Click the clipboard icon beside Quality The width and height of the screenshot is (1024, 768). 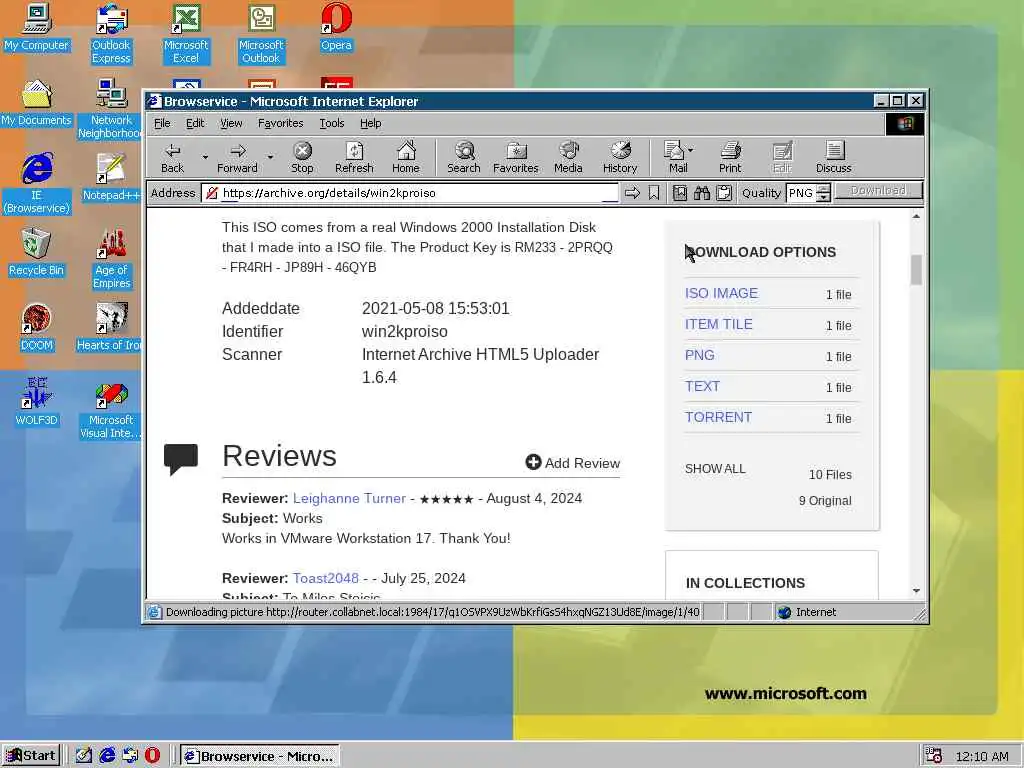pos(724,193)
